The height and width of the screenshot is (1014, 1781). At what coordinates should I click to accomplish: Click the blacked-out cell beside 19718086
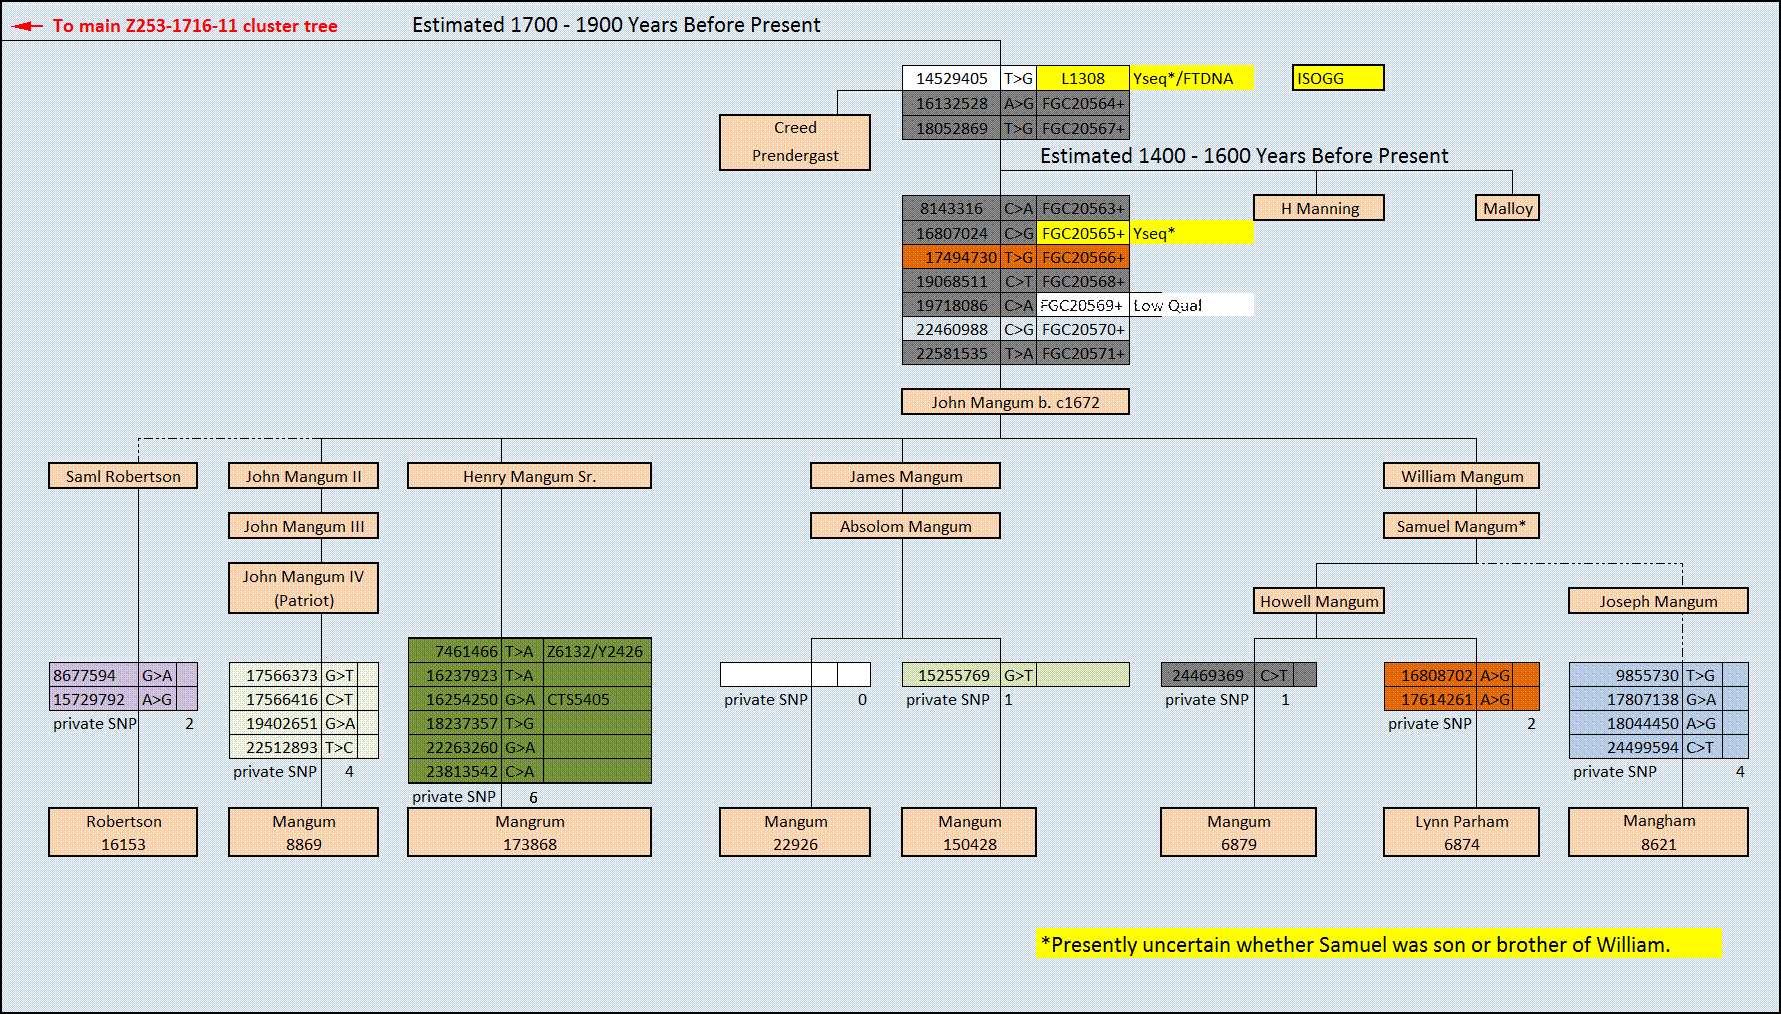tap(1144, 305)
